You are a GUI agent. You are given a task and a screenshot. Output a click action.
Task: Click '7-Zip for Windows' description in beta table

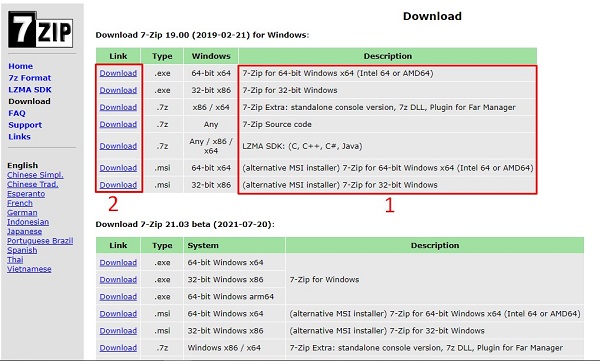click(x=324, y=280)
